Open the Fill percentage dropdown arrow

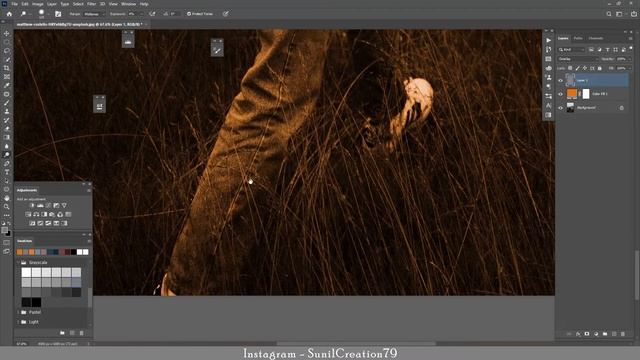[x=630, y=68]
